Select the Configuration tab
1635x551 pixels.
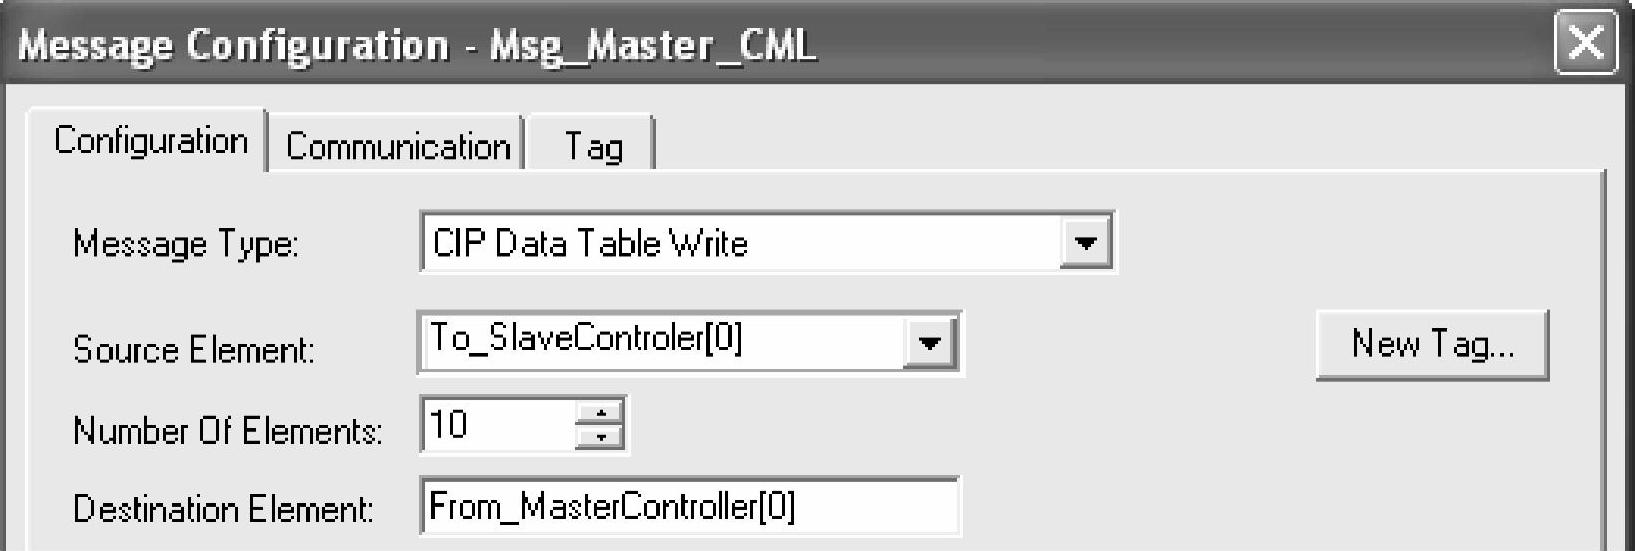click(x=151, y=141)
